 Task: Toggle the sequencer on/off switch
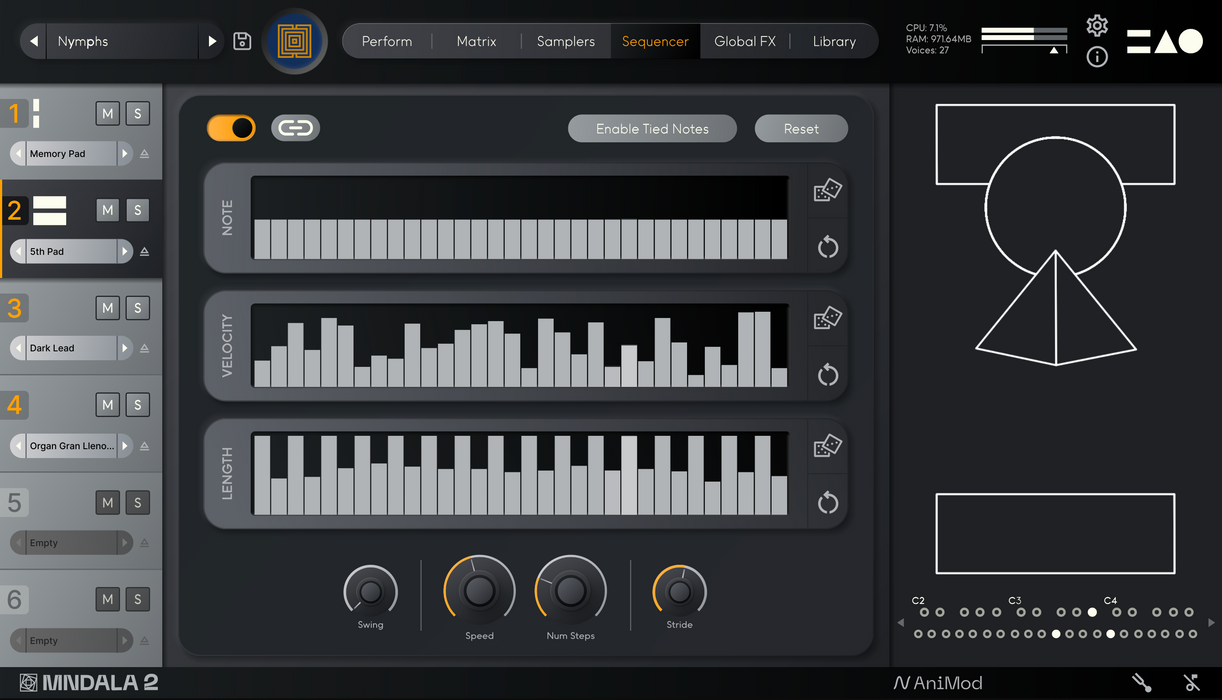point(231,128)
